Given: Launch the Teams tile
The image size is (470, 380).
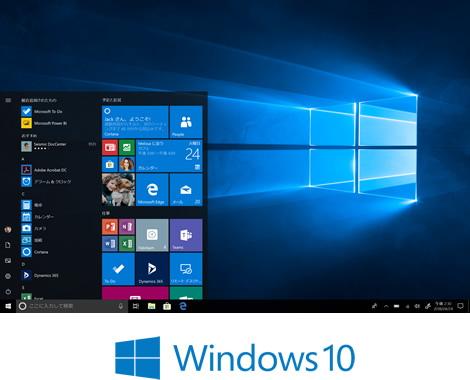Looking at the screenshot, I should click(x=186, y=235).
